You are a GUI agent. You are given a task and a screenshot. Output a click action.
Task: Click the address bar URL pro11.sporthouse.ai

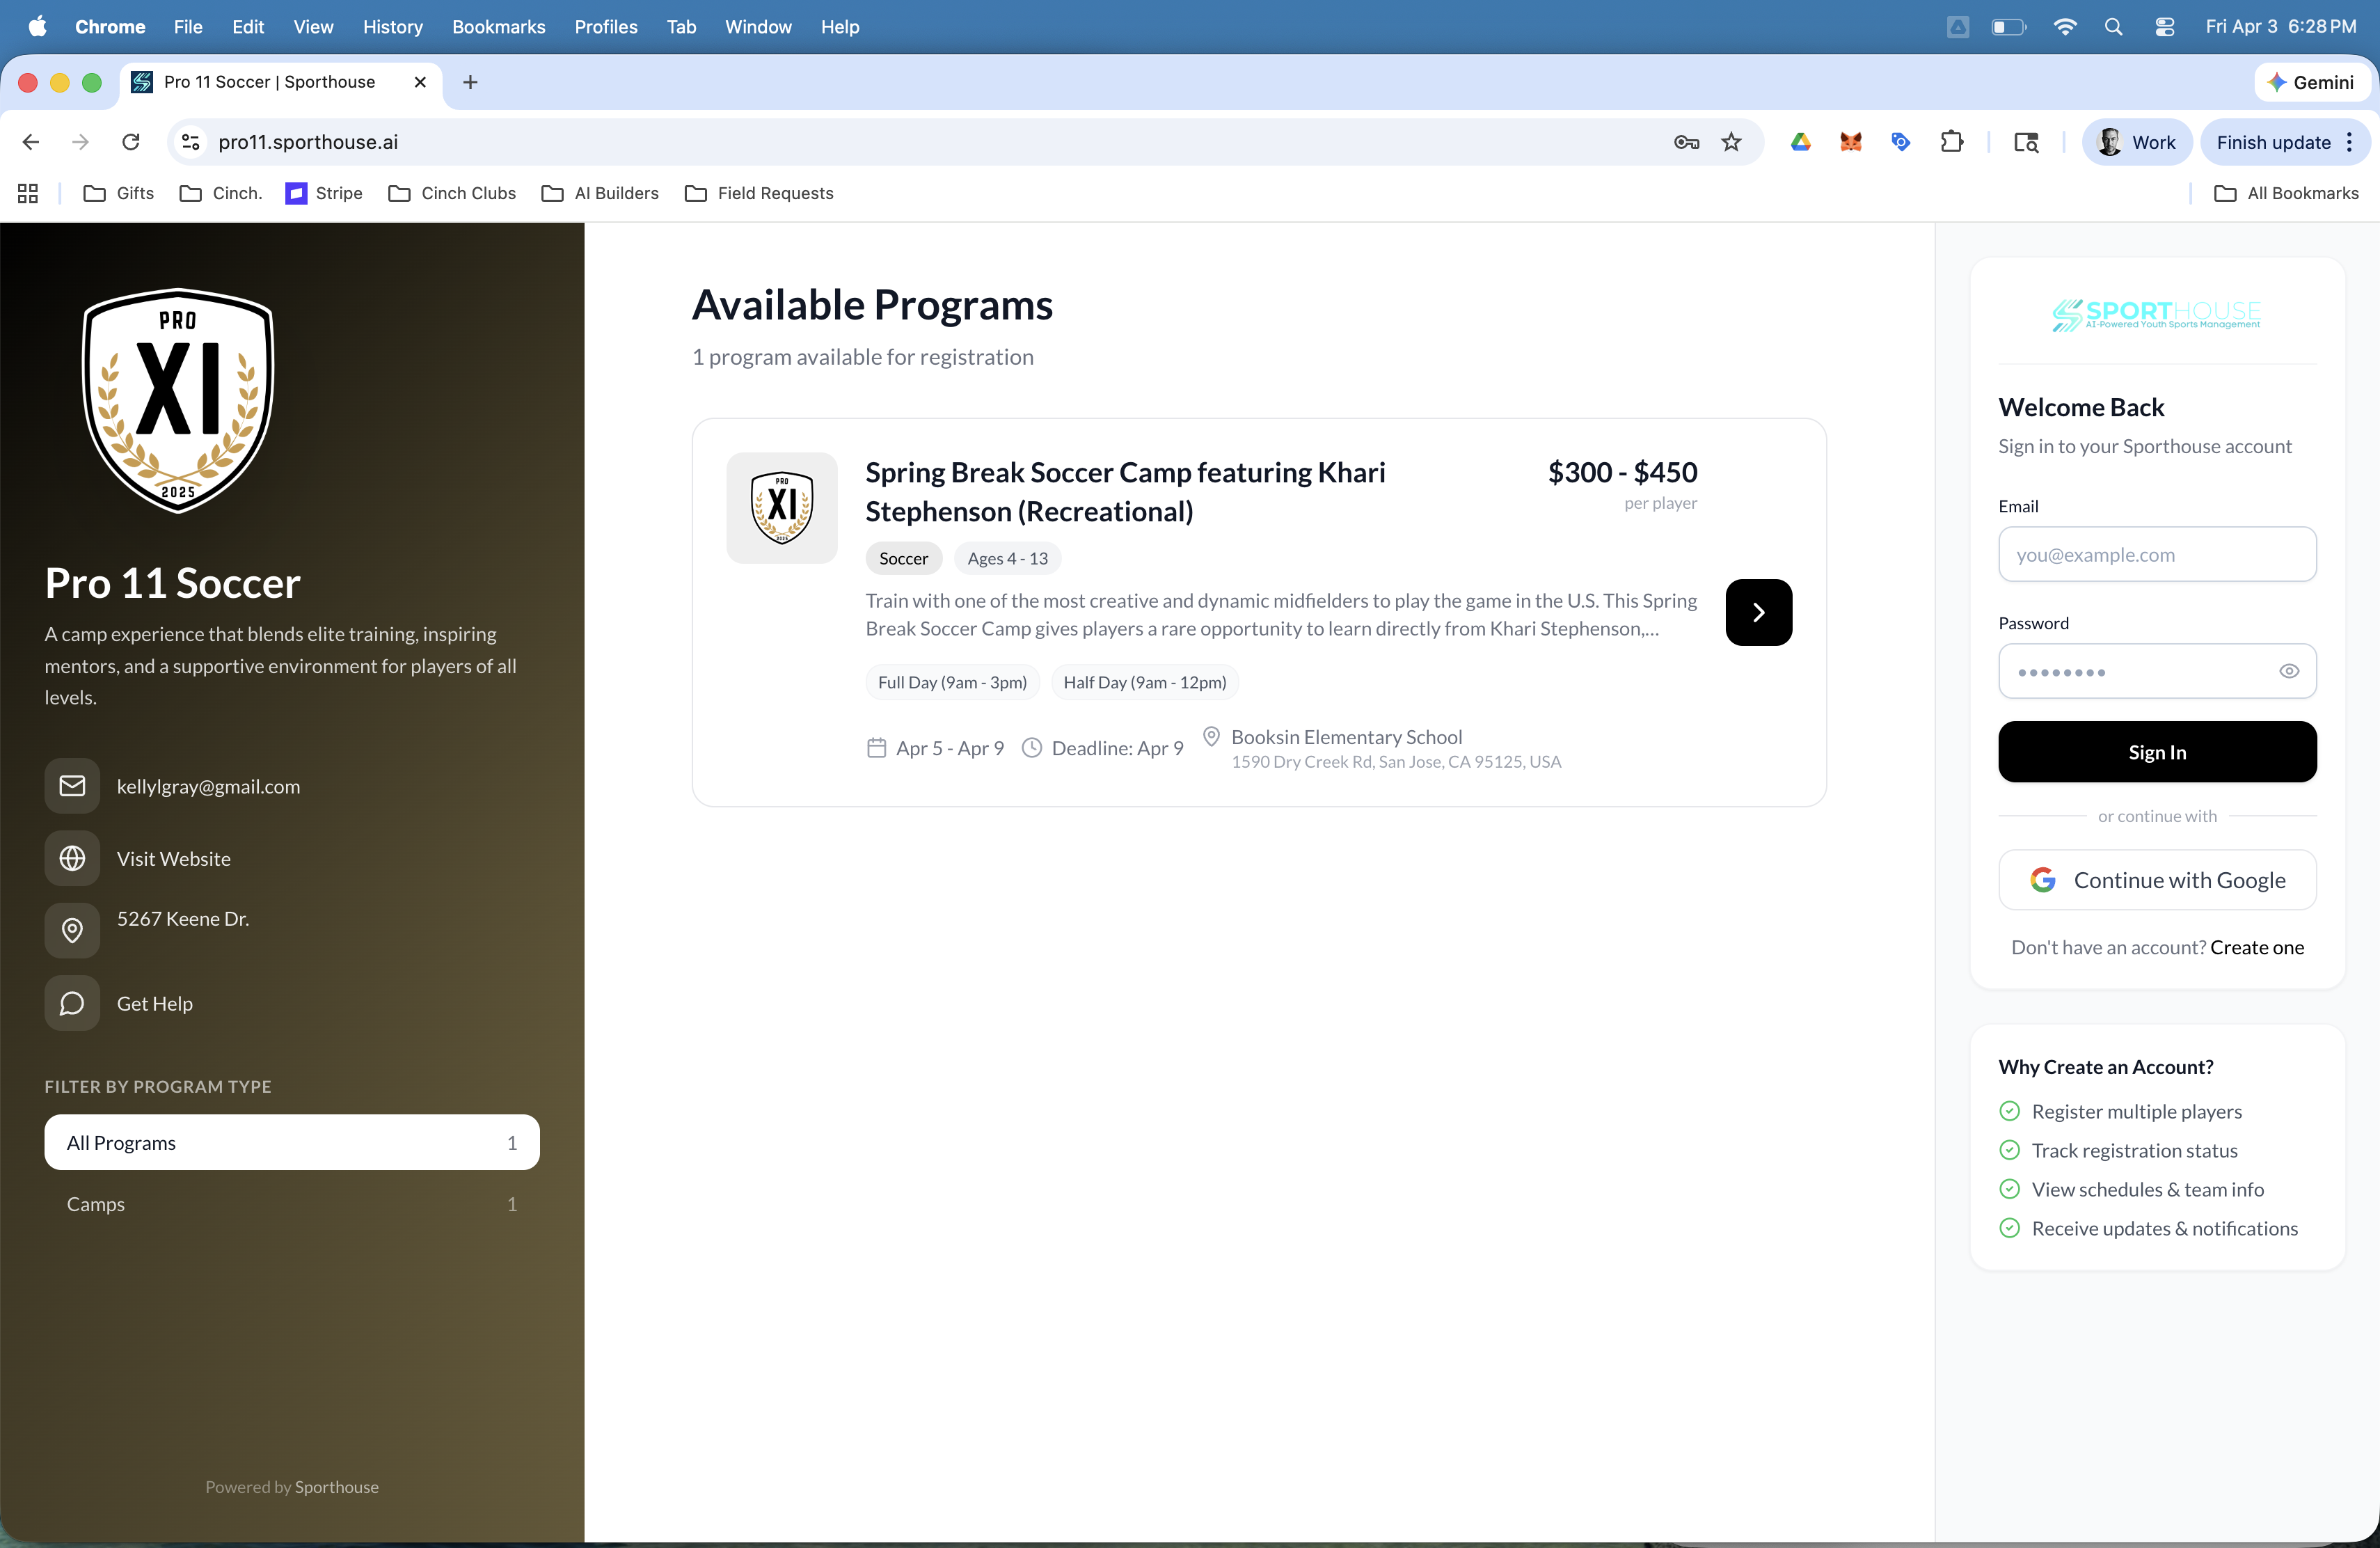click(x=308, y=142)
